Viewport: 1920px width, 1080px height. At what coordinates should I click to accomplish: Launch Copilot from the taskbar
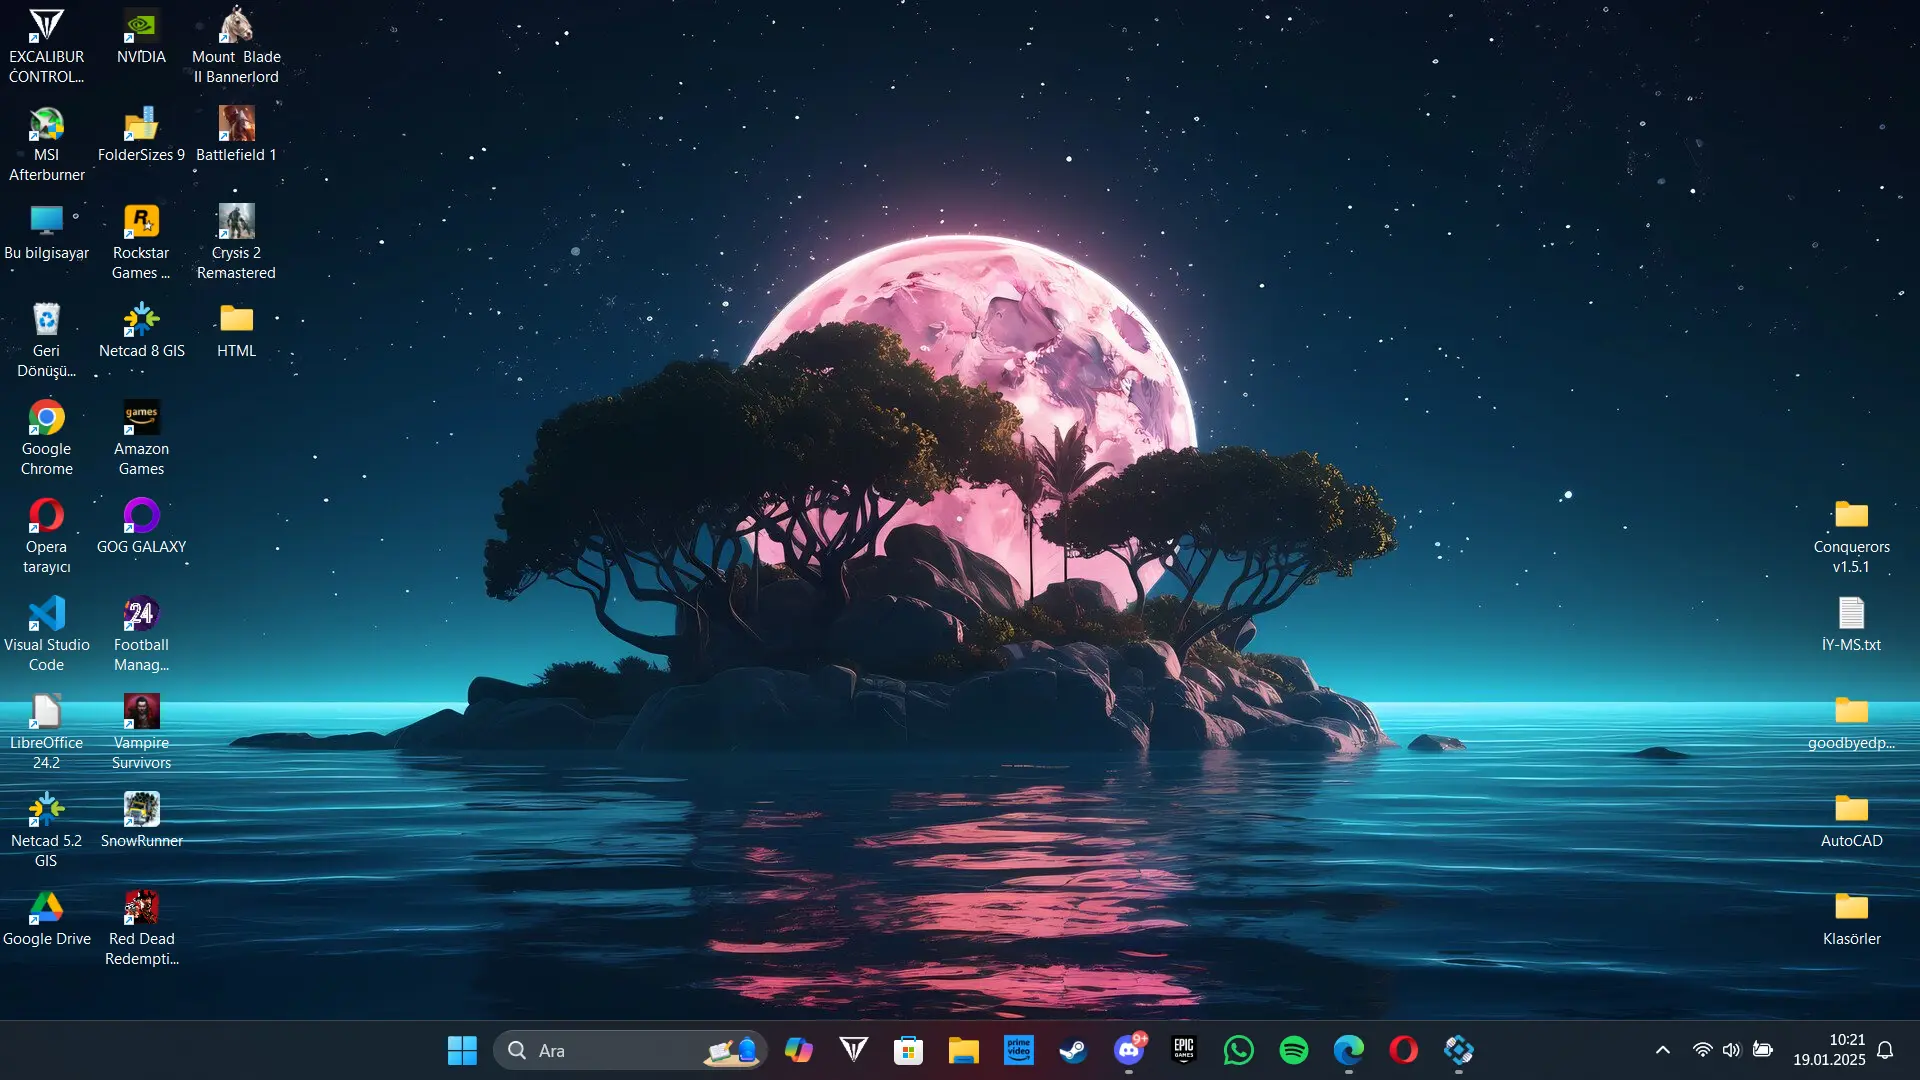point(799,1050)
